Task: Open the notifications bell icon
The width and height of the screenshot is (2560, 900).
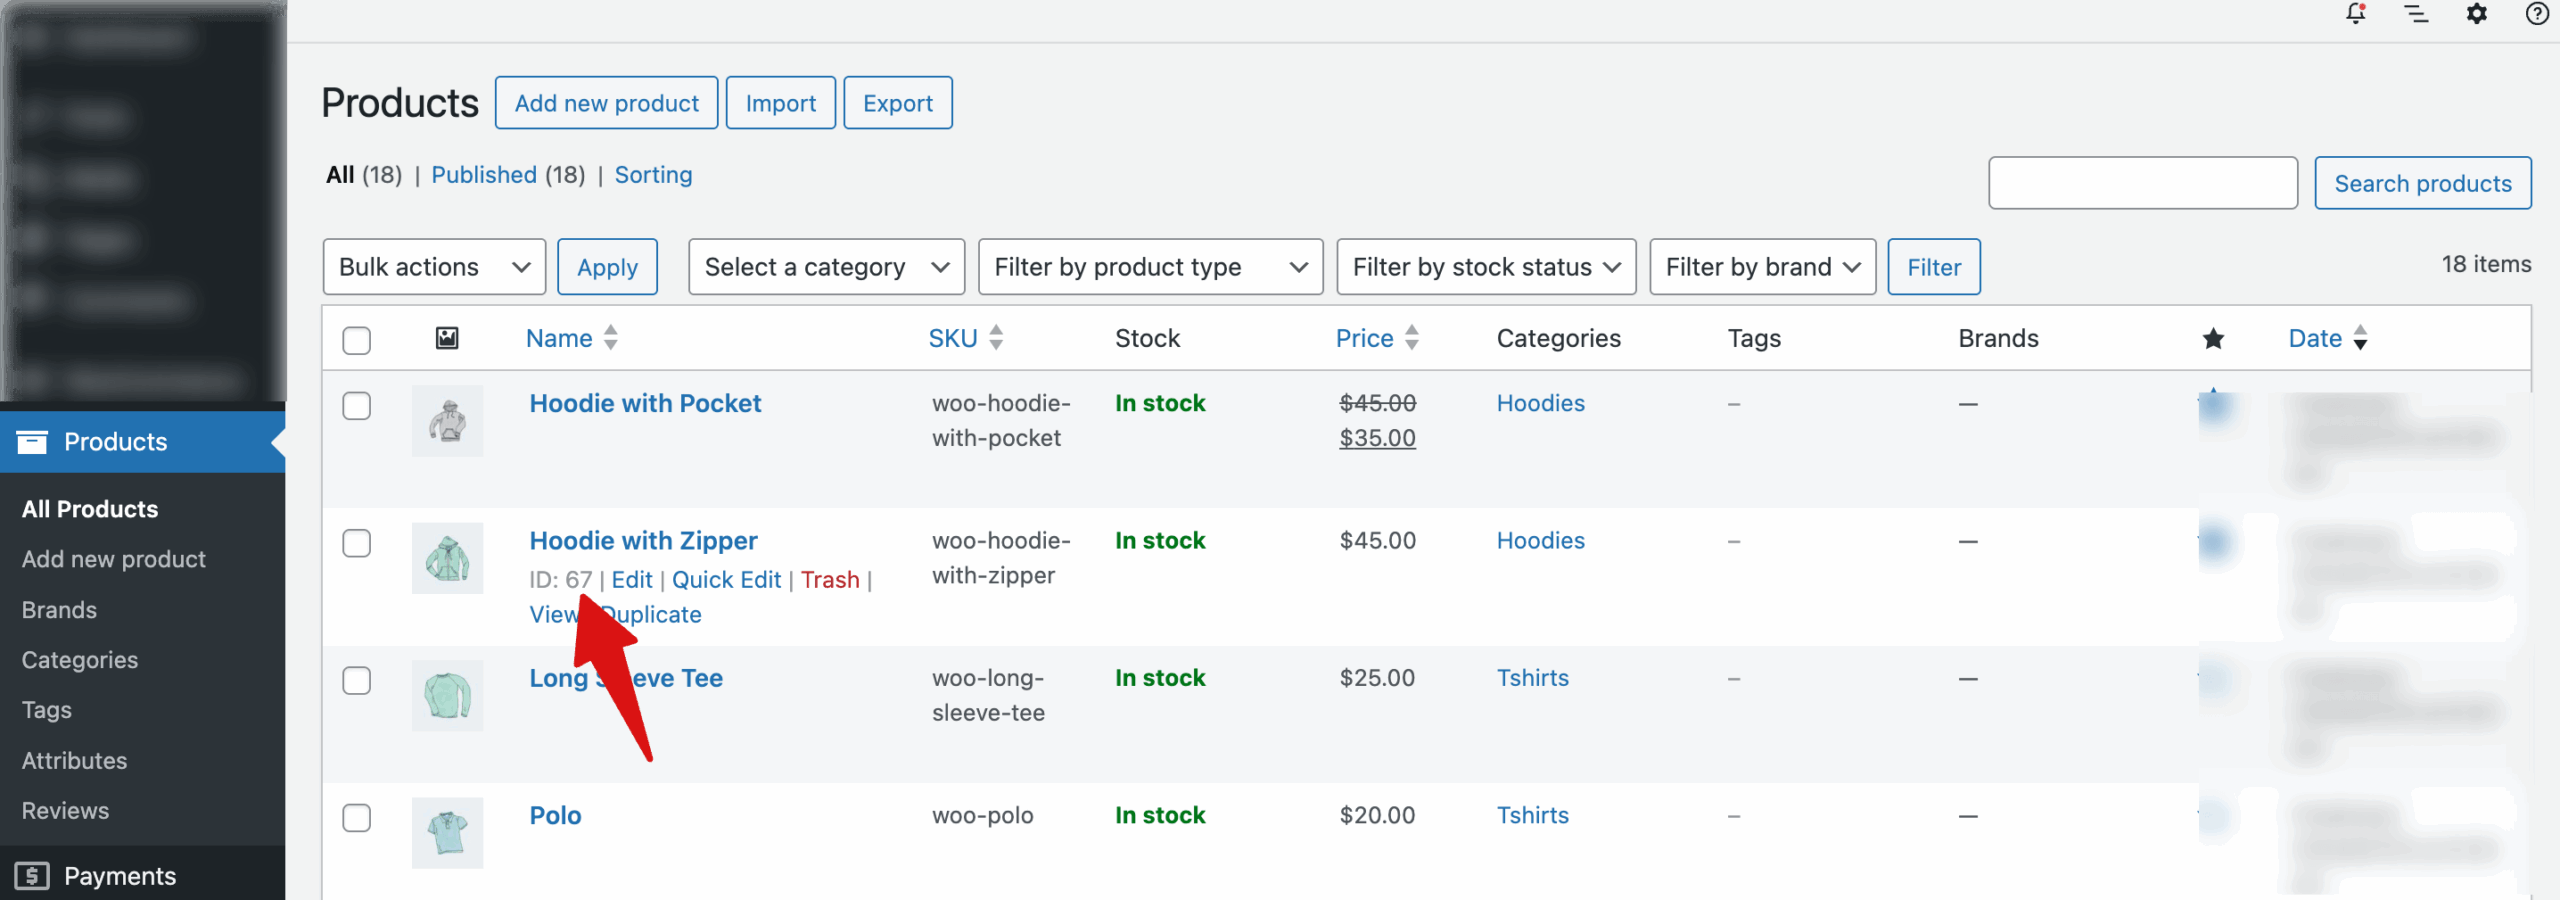Action: click(2356, 14)
